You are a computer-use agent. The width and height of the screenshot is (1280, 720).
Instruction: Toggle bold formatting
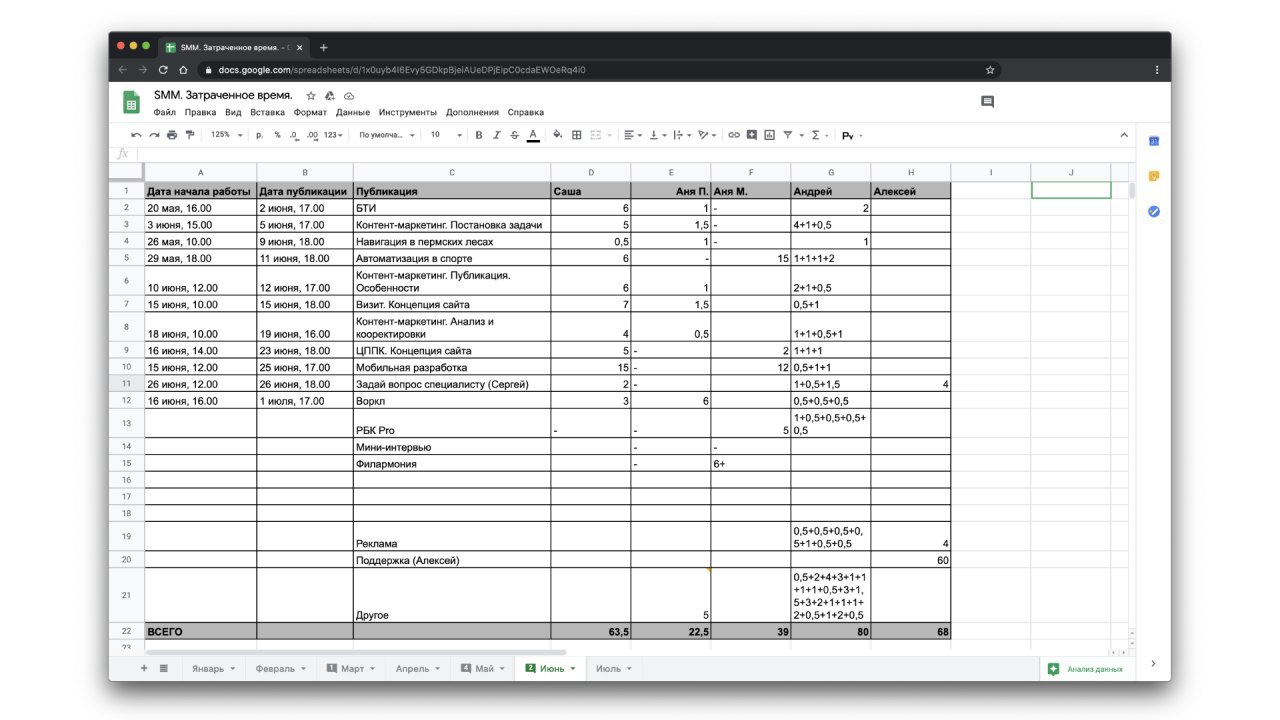click(479, 135)
